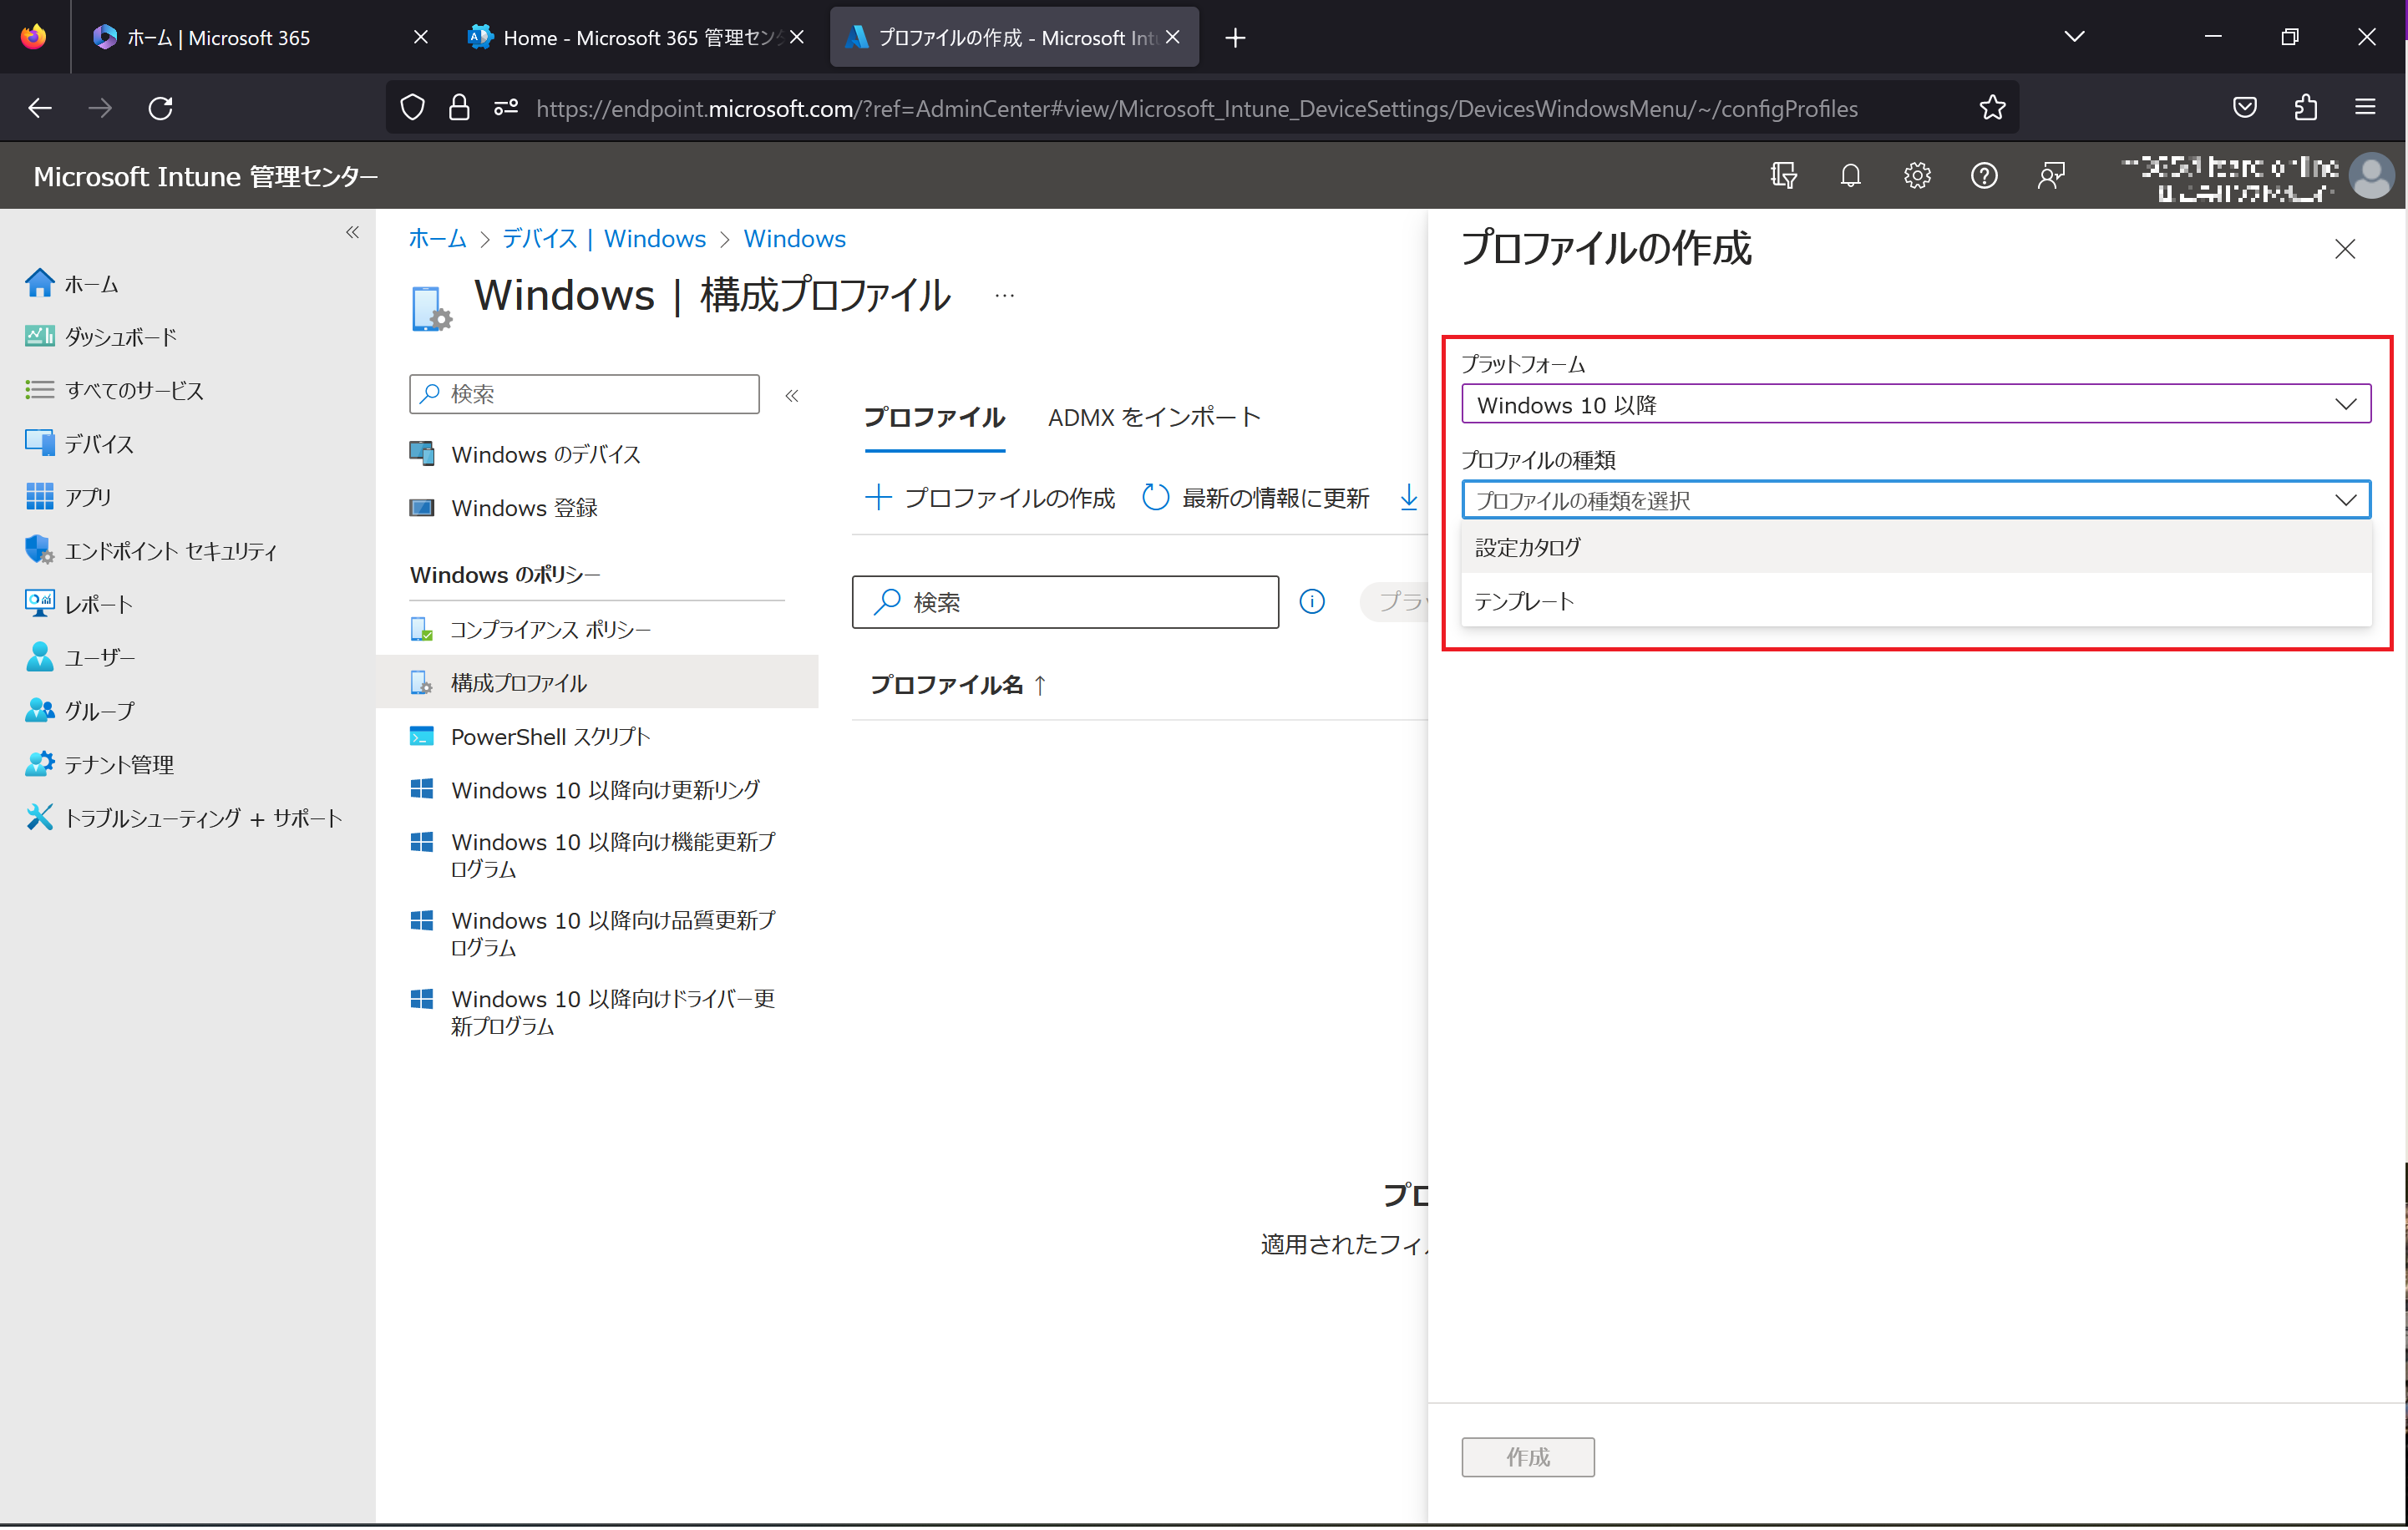2408x1530 pixels.
Task: Open テナント管理 in the left navigation
Action: 99,764
